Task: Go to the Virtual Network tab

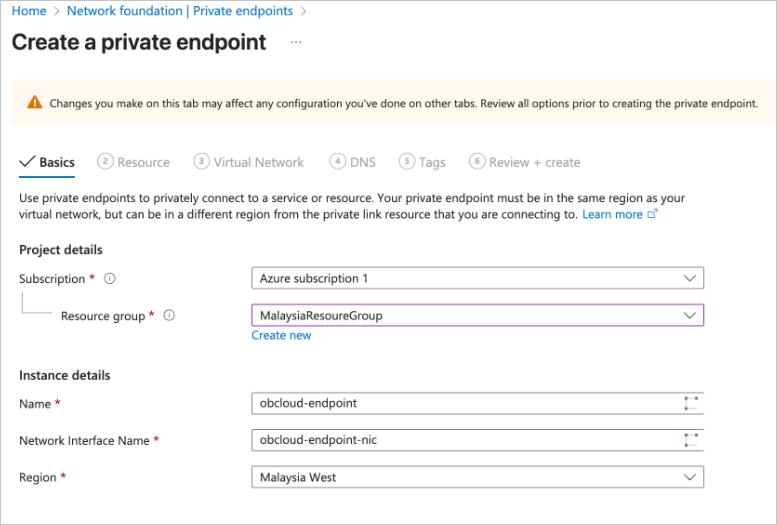Action: 249,162
